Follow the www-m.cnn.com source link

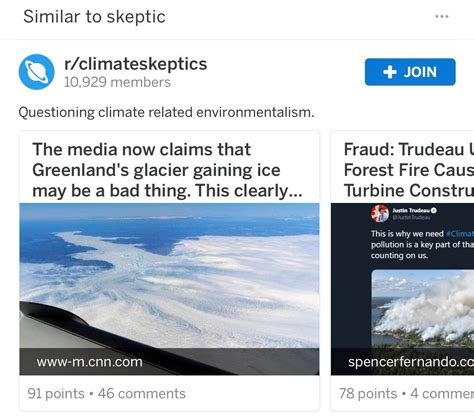click(x=90, y=362)
